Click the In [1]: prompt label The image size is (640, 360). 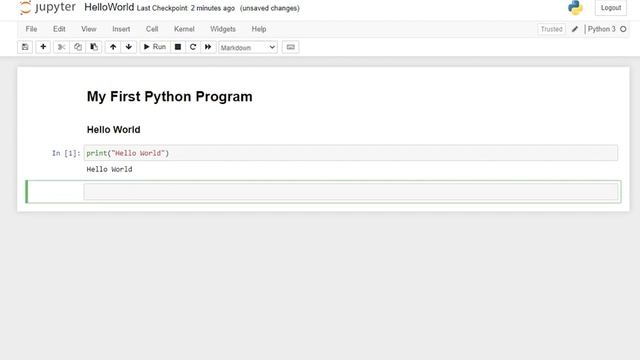pos(66,153)
